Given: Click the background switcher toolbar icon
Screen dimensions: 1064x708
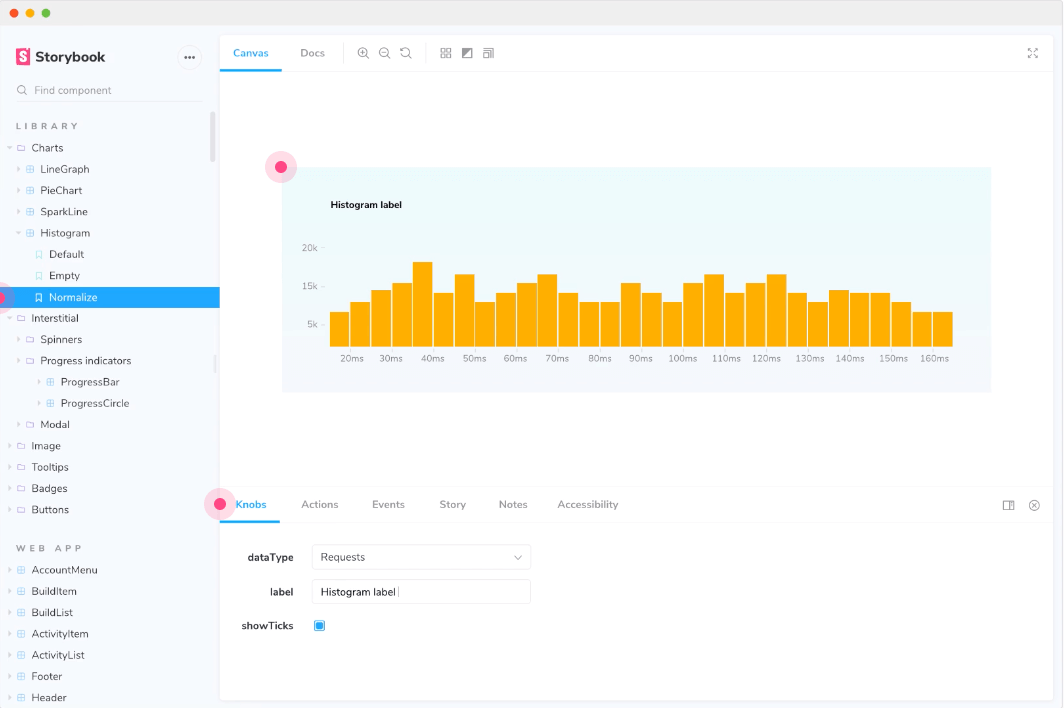Looking at the screenshot, I should click(x=467, y=53).
